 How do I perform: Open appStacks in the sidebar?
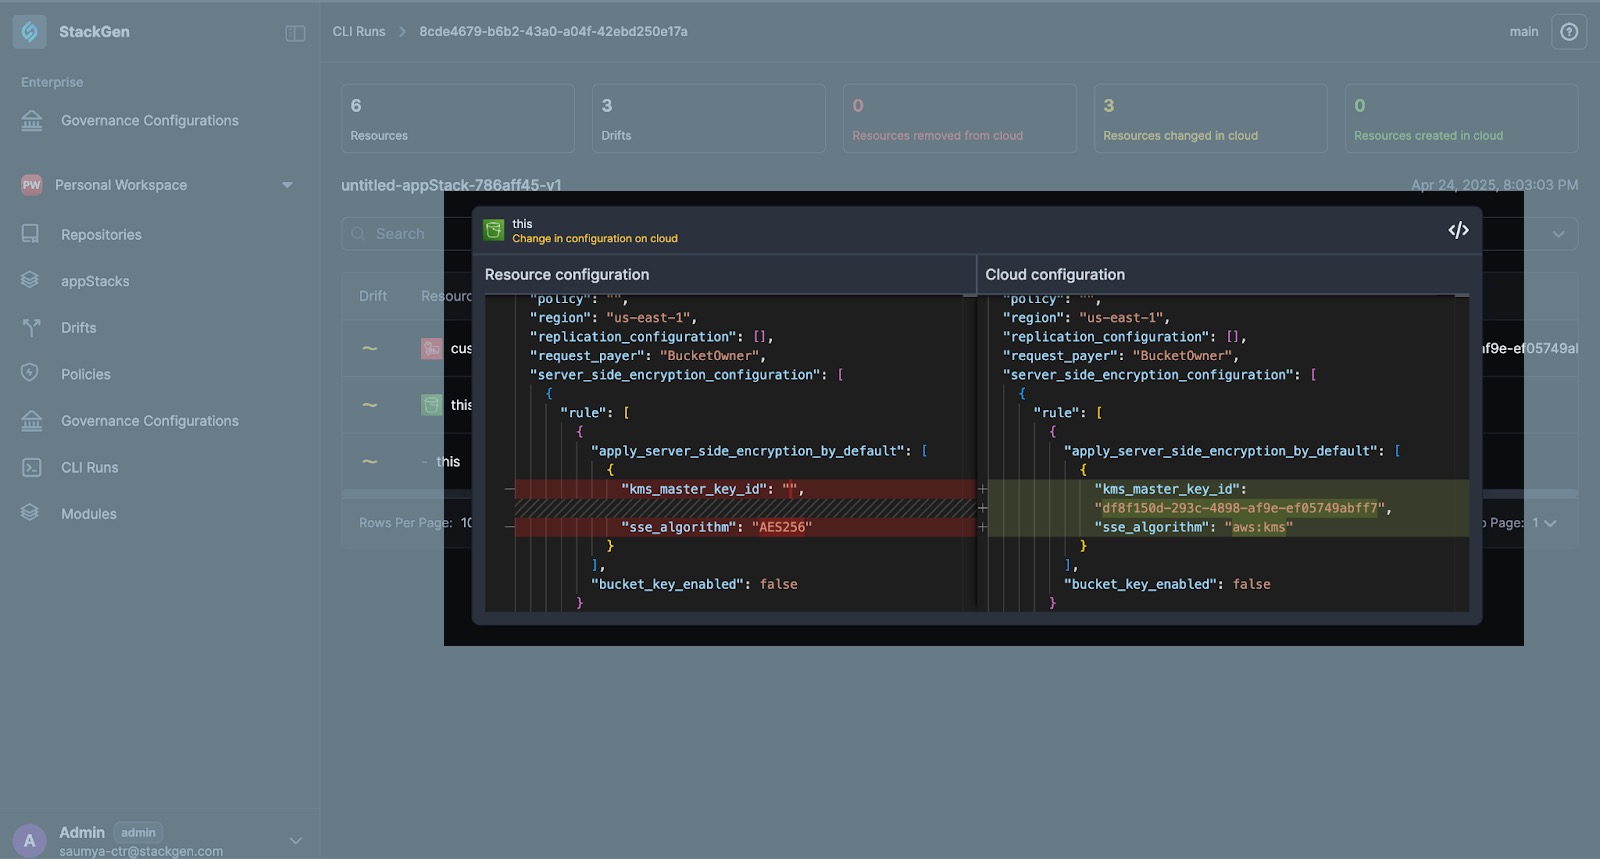click(95, 281)
